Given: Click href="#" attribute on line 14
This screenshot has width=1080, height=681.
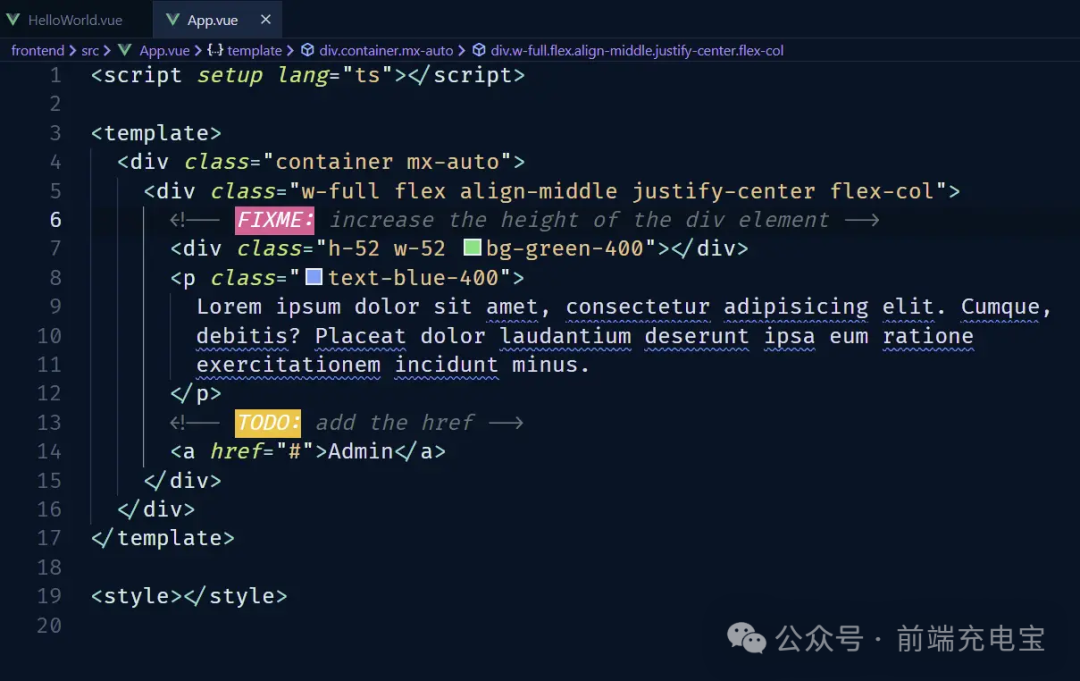Looking at the screenshot, I should [x=262, y=451].
